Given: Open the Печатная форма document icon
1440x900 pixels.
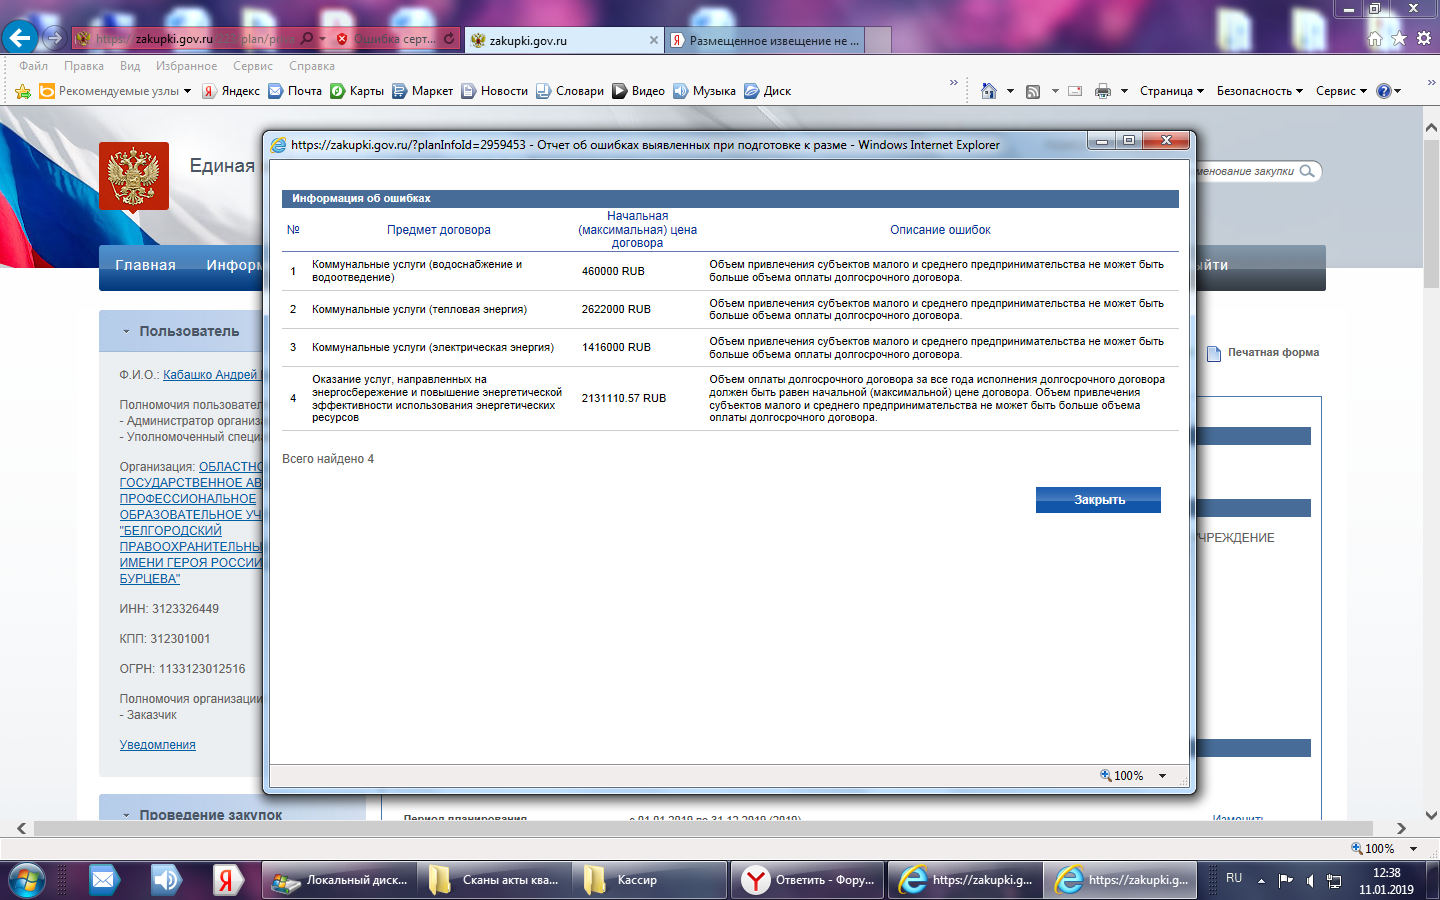Looking at the screenshot, I should (1214, 353).
